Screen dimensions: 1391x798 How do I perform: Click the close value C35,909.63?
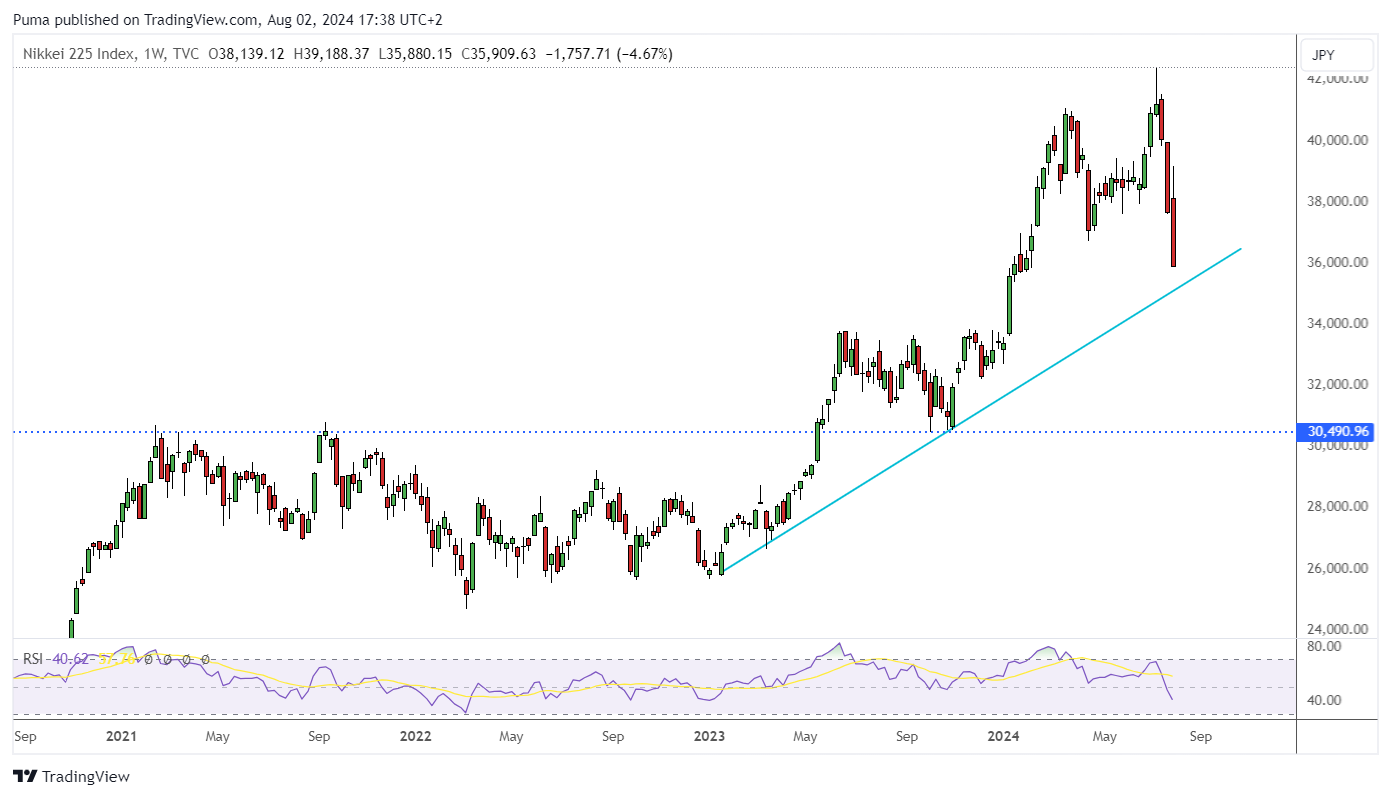[x=498, y=54]
